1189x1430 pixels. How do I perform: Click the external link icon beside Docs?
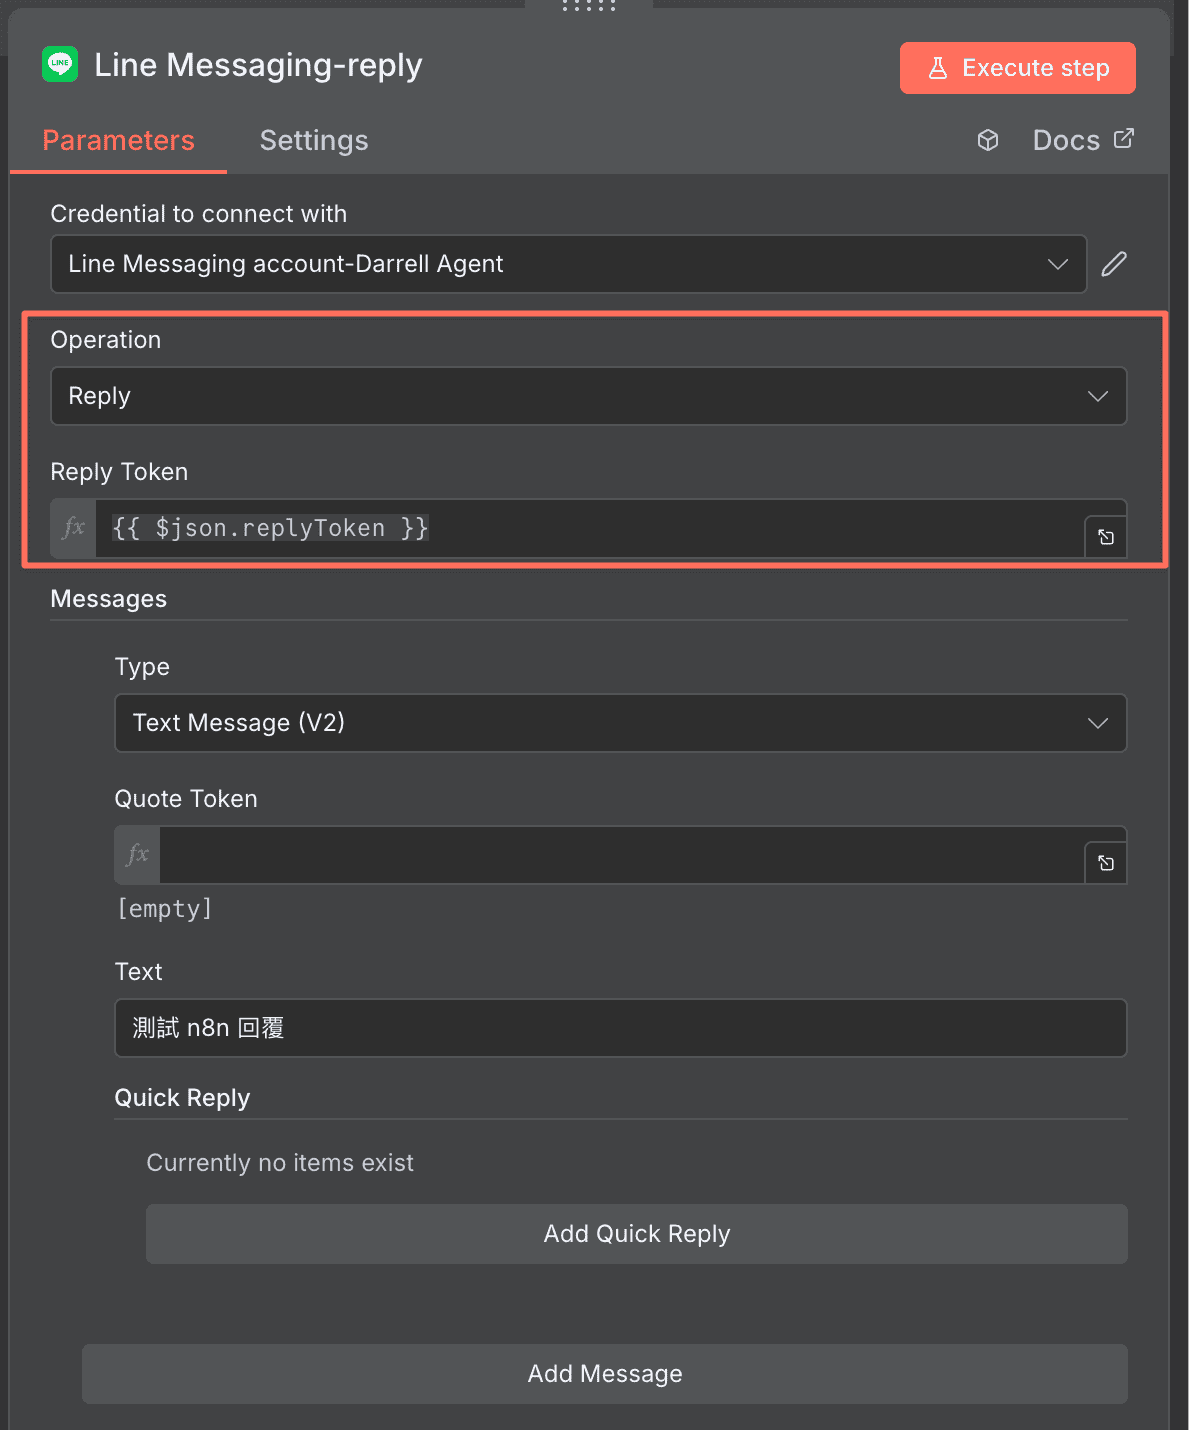pos(1124,138)
